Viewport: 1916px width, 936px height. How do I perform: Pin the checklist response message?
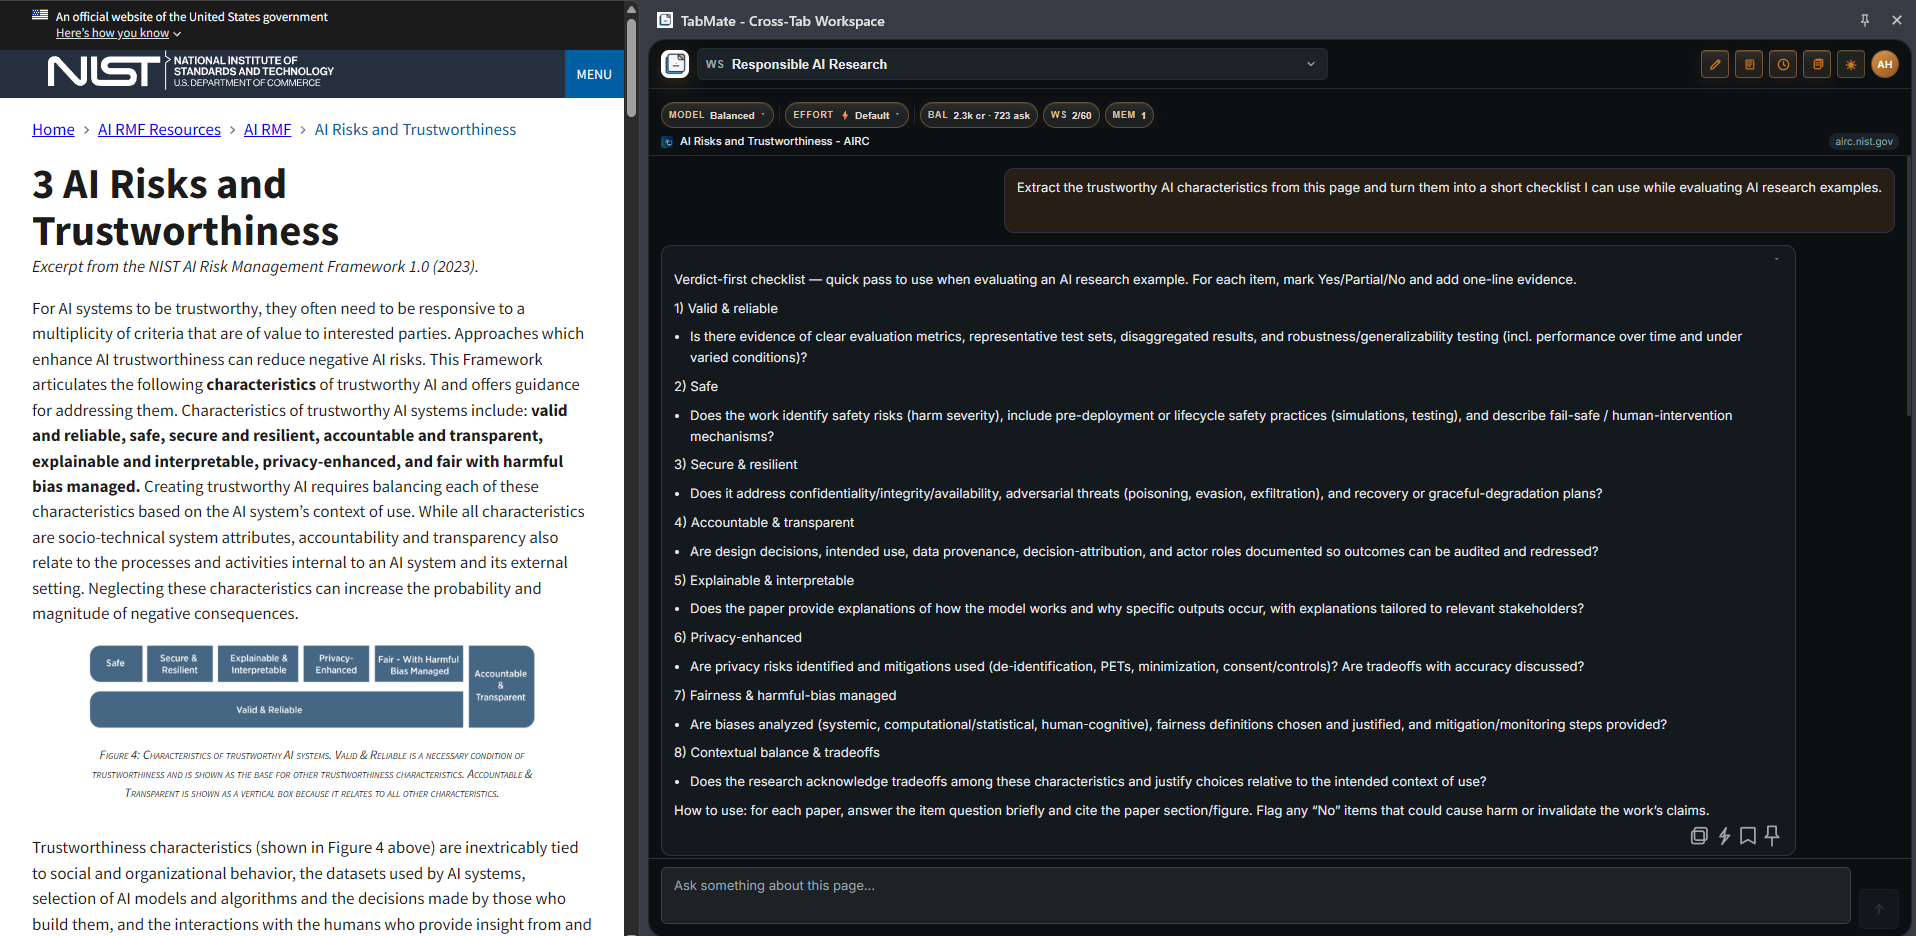point(1772,836)
